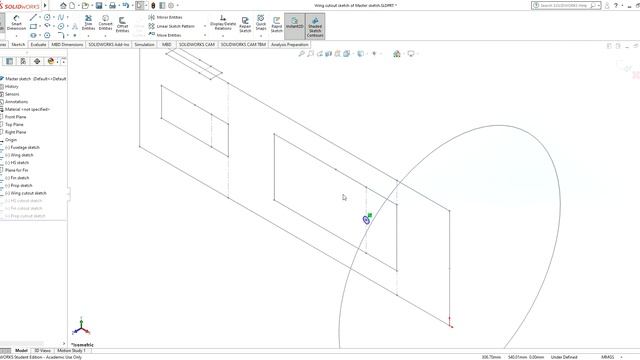Click the Rapid Sketch tool
The width and height of the screenshot is (640, 360).
[277, 24]
